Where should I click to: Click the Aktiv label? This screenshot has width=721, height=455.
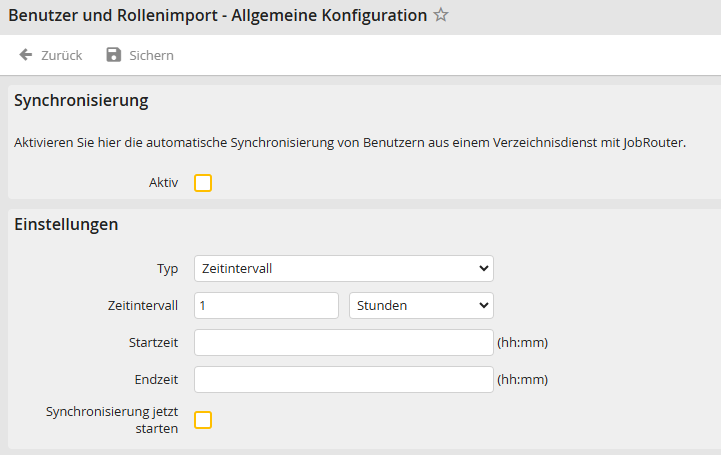[163, 183]
